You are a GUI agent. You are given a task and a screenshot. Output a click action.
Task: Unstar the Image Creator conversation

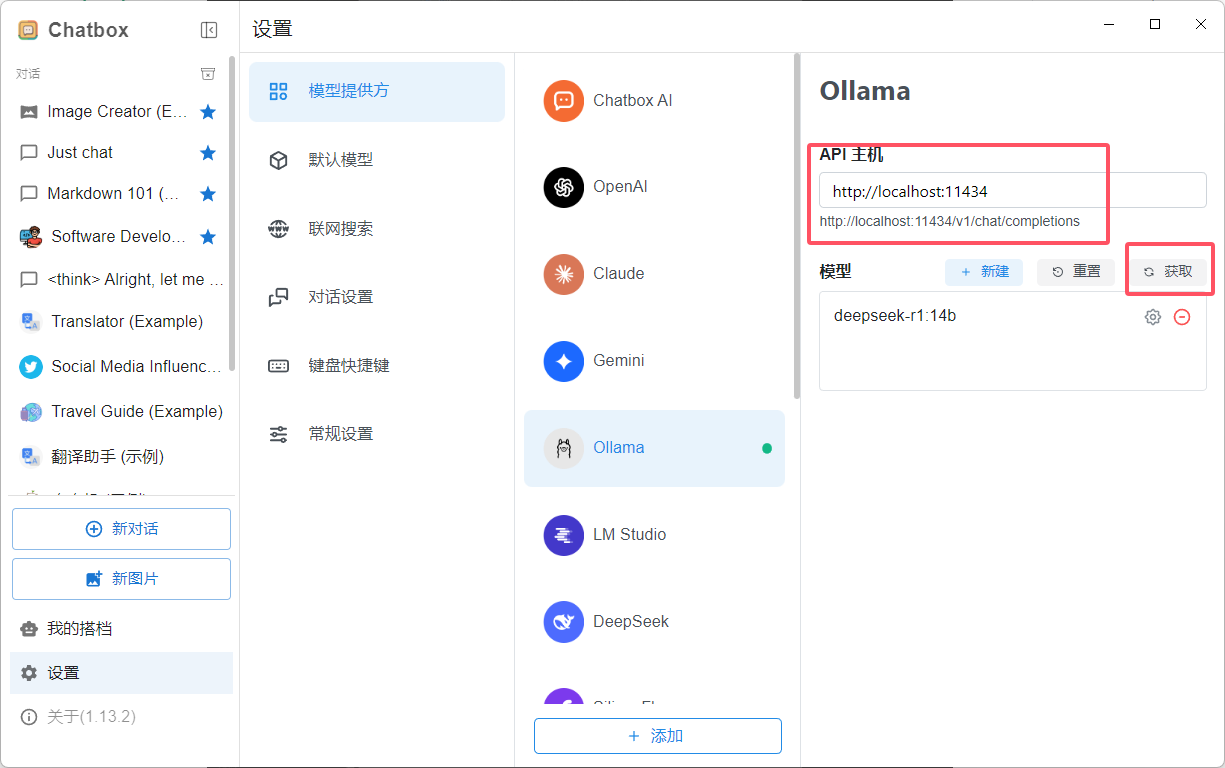point(208,112)
